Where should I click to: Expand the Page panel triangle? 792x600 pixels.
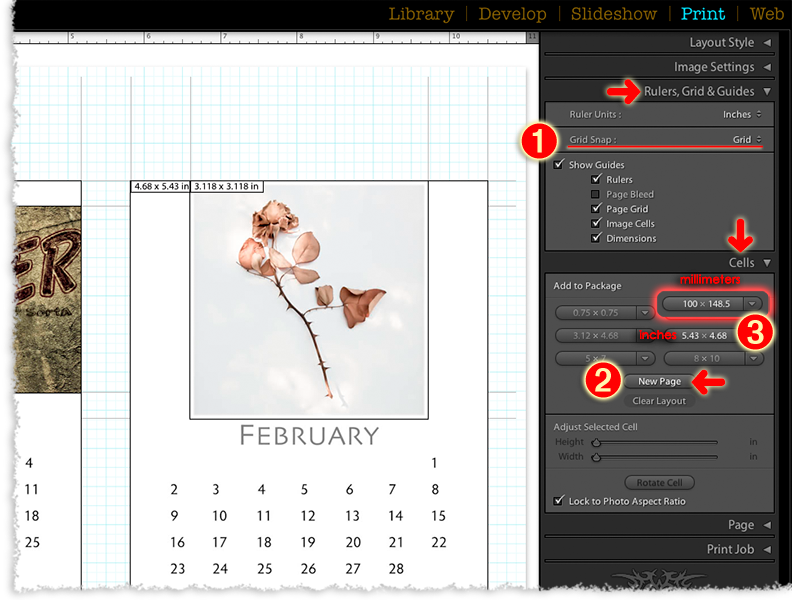[x=767, y=525]
